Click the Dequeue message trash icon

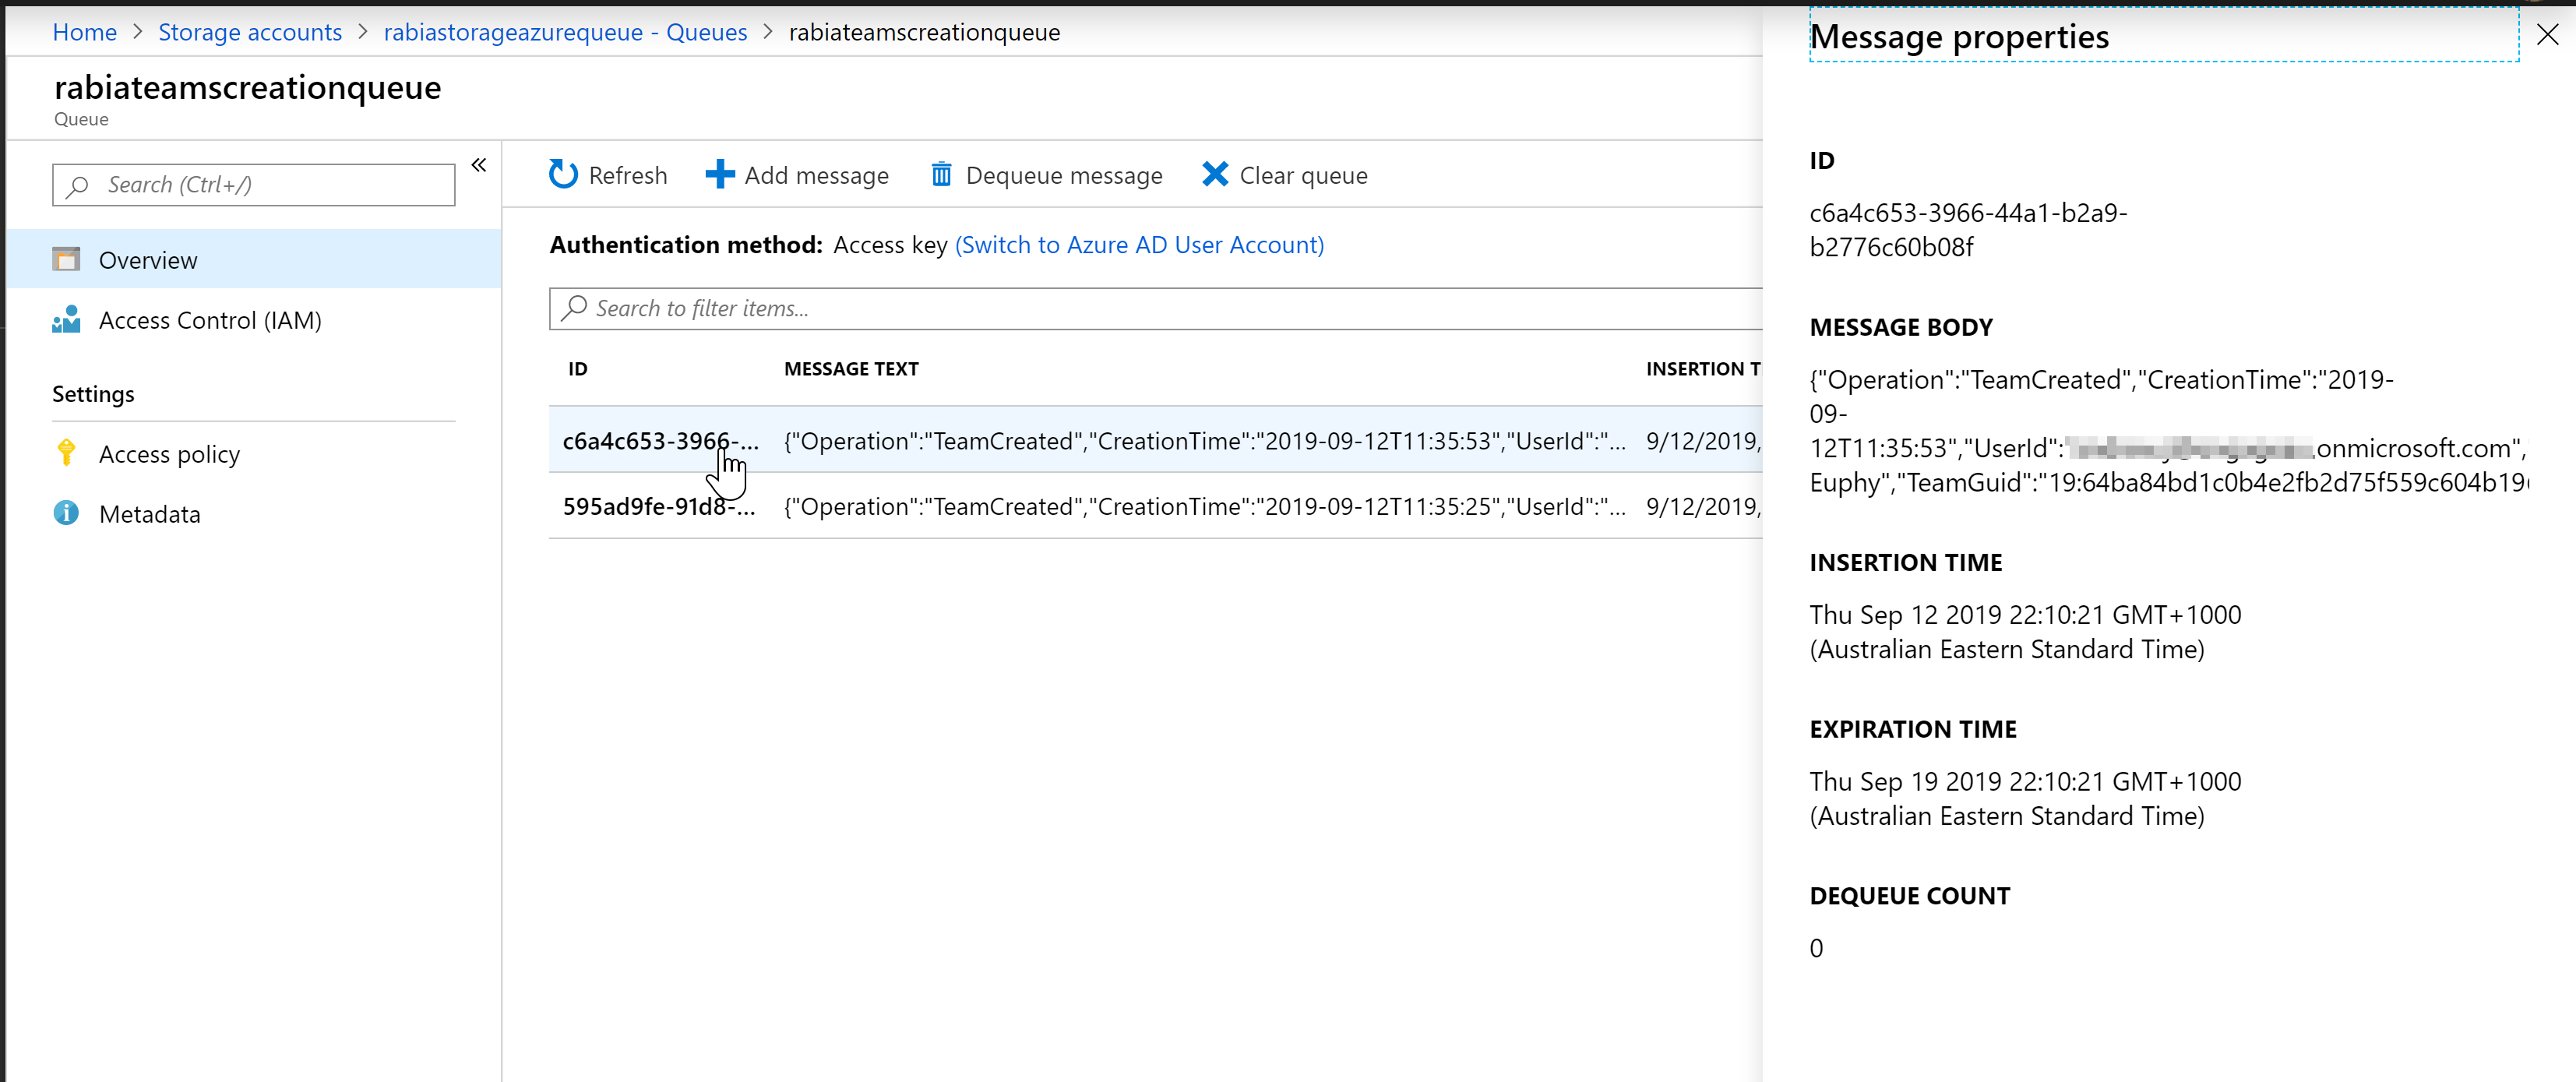pyautogui.click(x=941, y=175)
